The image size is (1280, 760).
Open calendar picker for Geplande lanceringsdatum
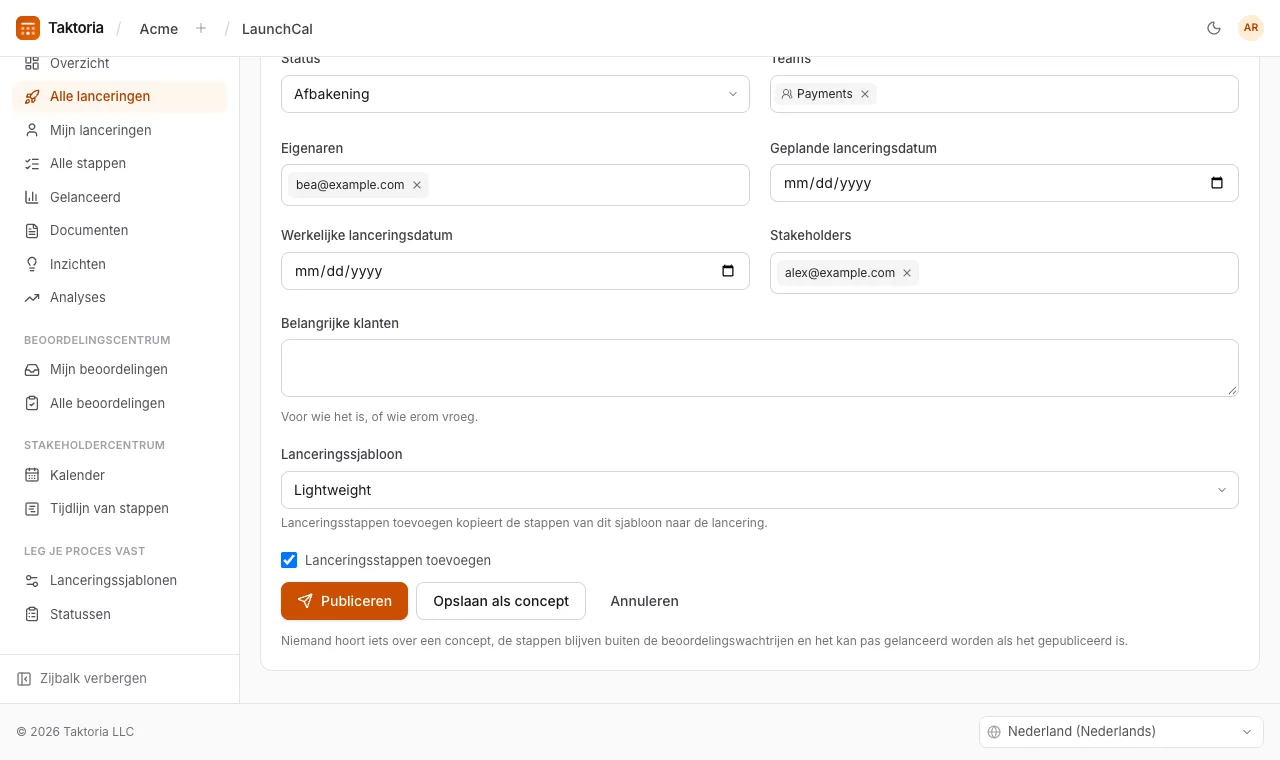[1217, 183]
